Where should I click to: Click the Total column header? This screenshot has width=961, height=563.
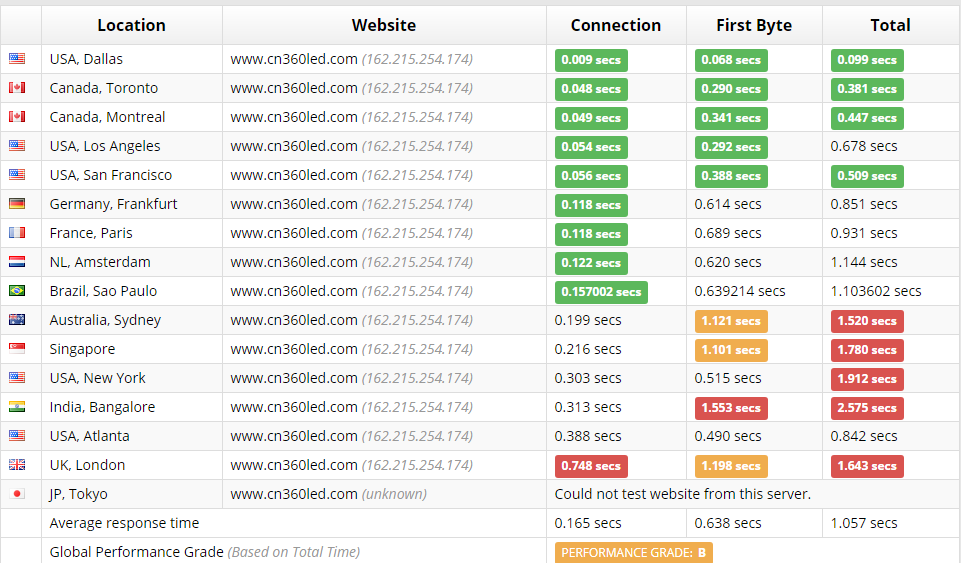pyautogui.click(x=891, y=25)
